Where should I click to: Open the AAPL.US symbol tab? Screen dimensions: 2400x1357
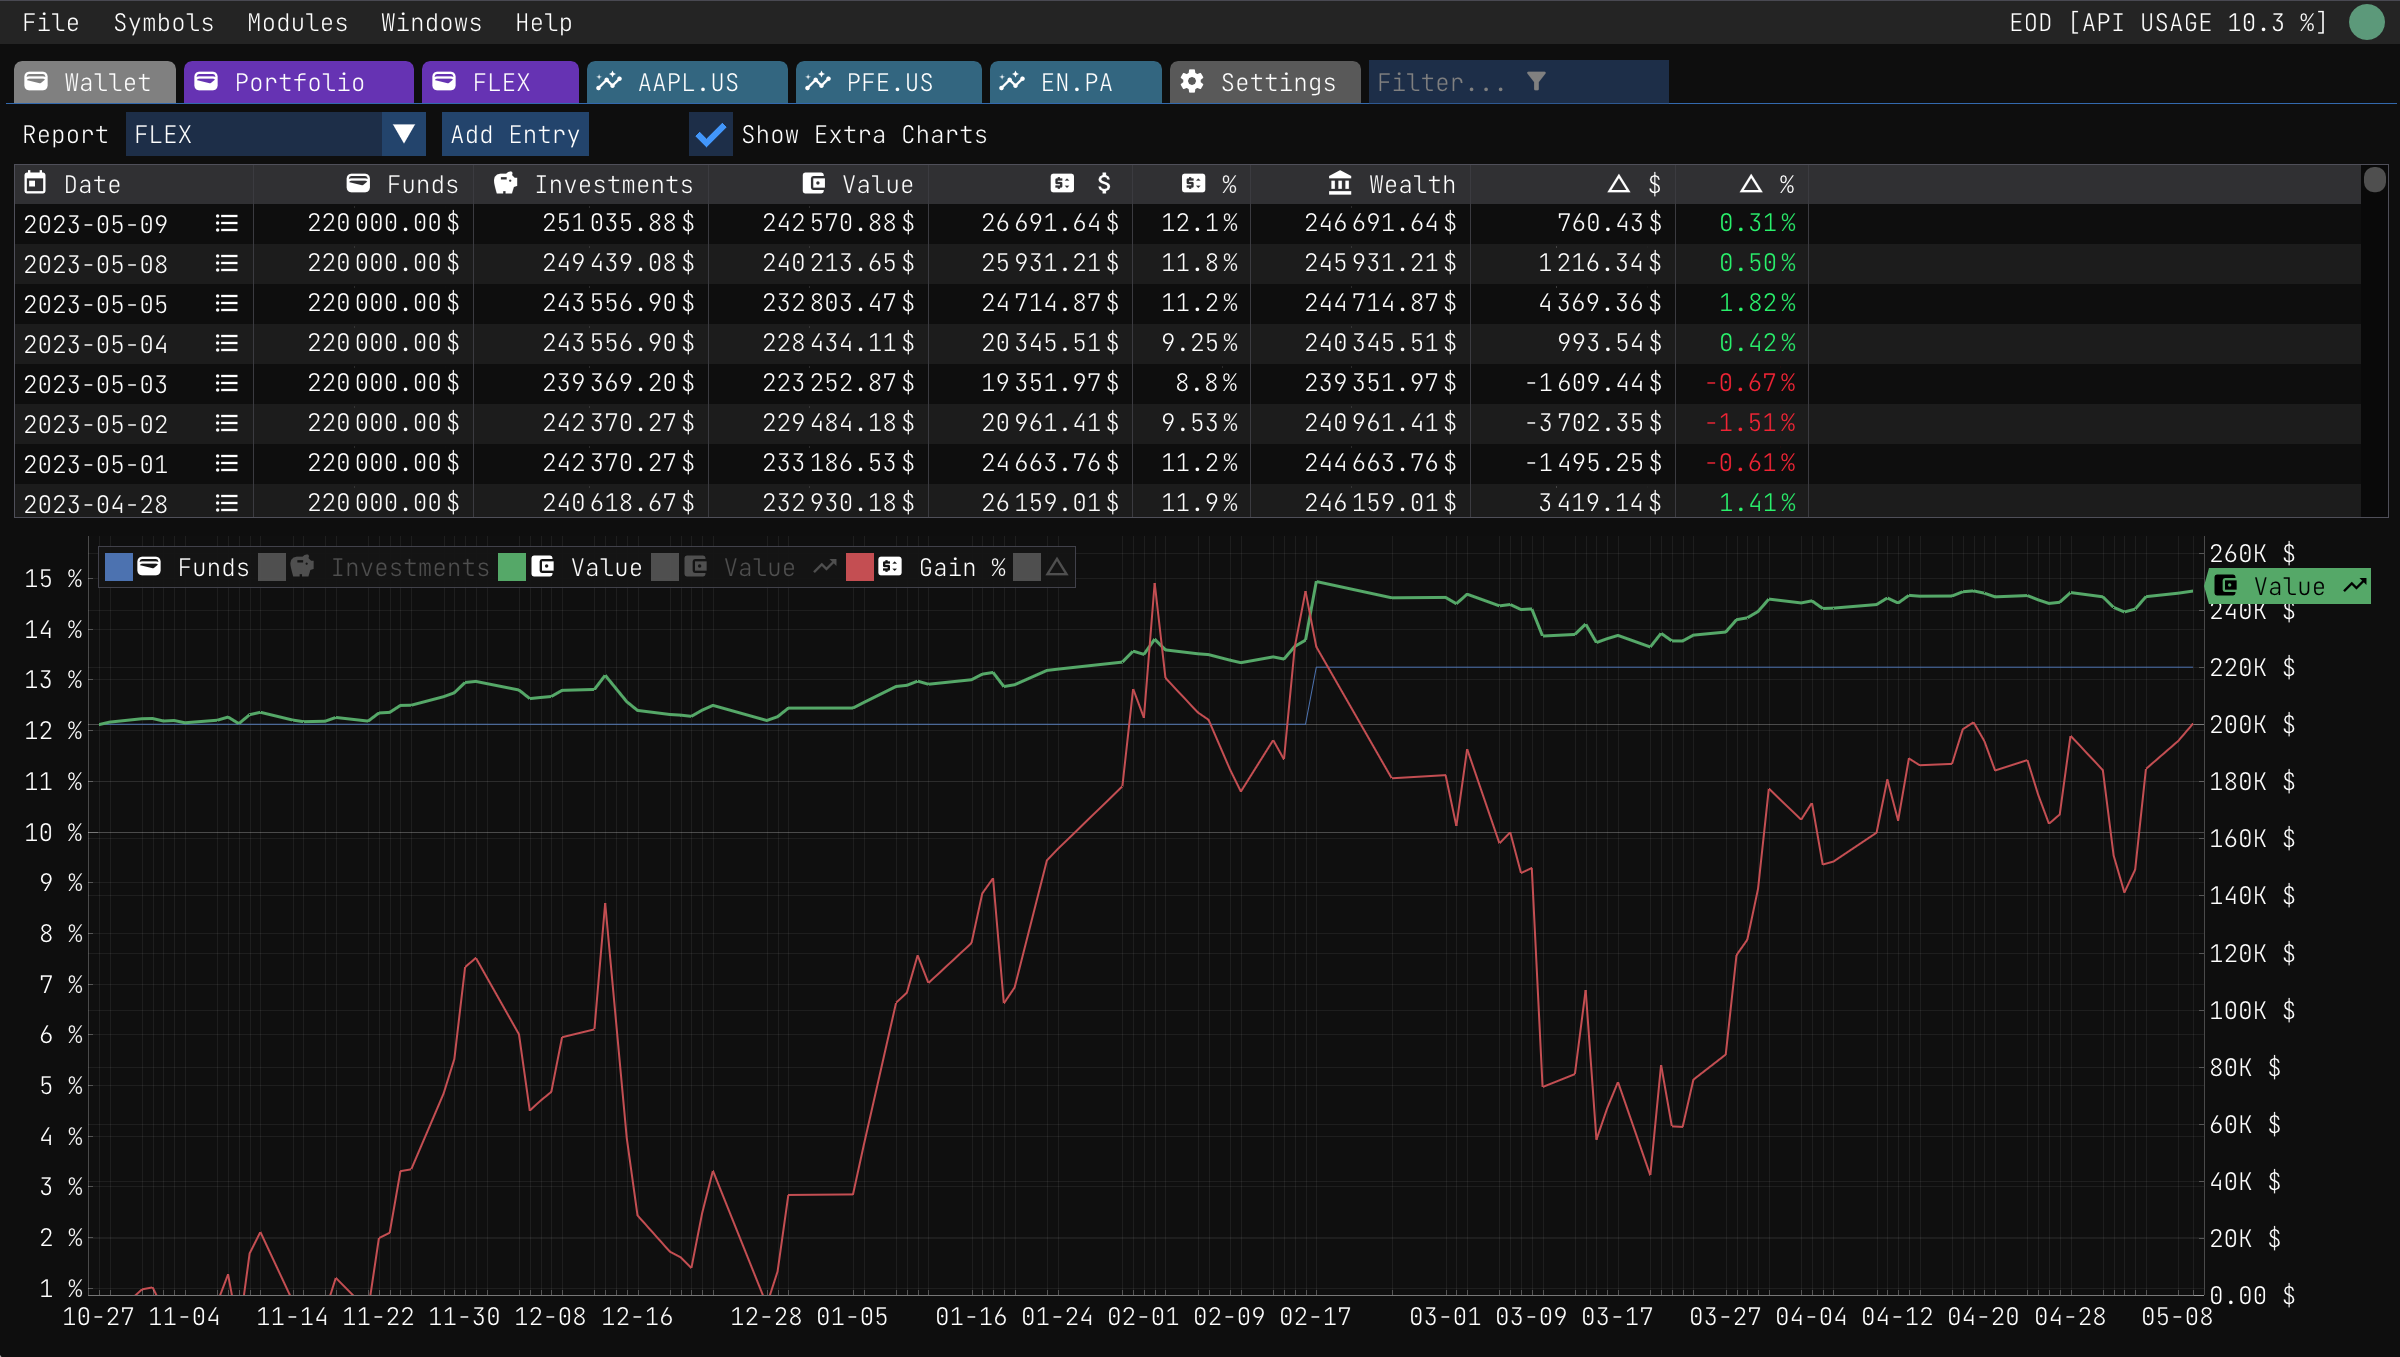687,82
